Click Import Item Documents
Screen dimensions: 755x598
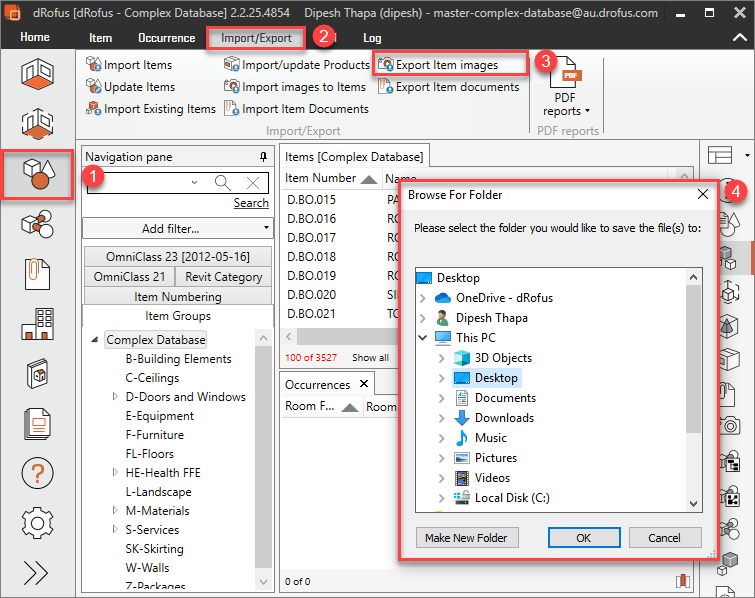pos(296,109)
